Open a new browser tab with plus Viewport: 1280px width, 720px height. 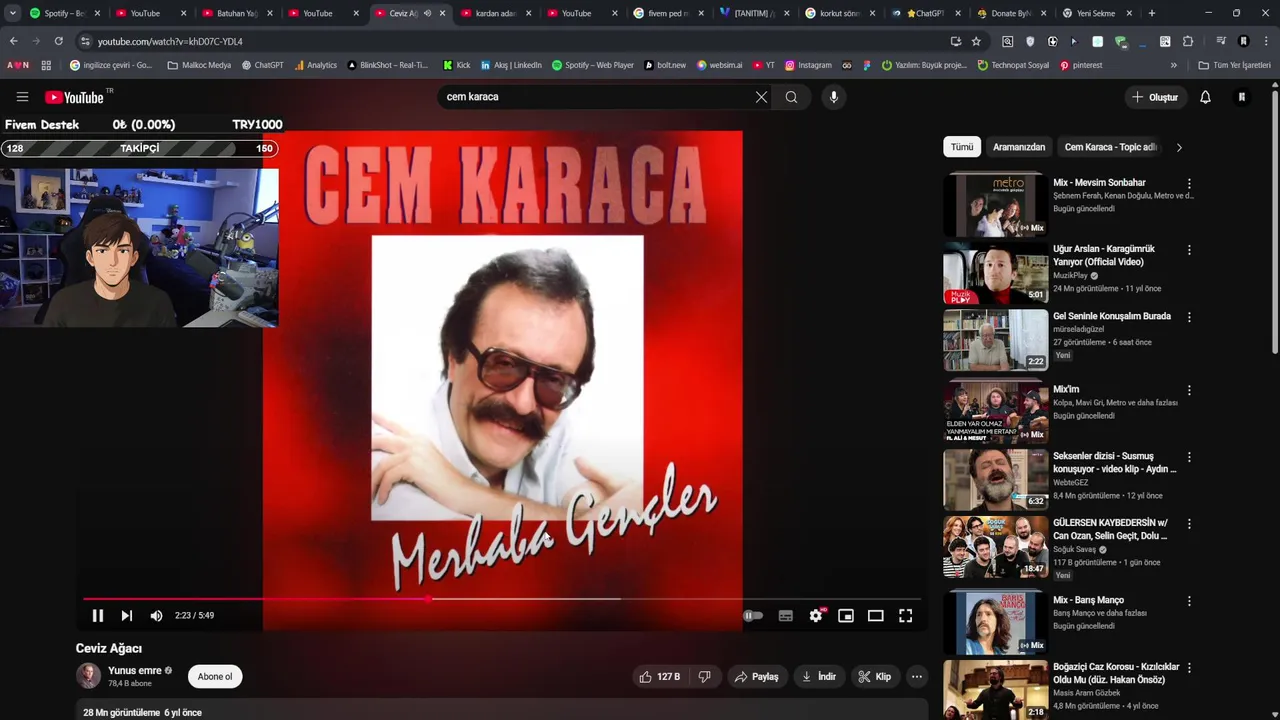point(1152,13)
